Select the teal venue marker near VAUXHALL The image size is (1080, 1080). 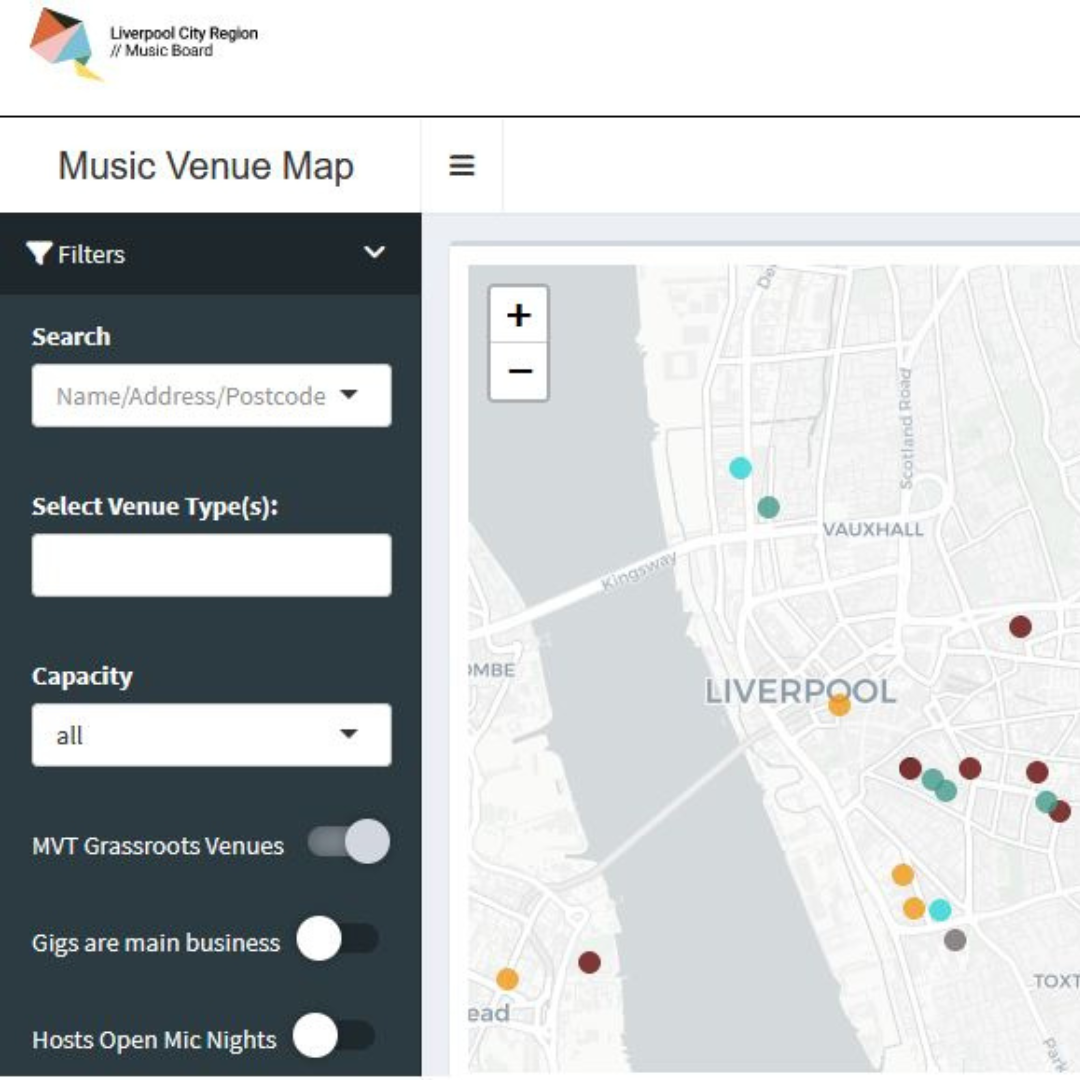[769, 509]
